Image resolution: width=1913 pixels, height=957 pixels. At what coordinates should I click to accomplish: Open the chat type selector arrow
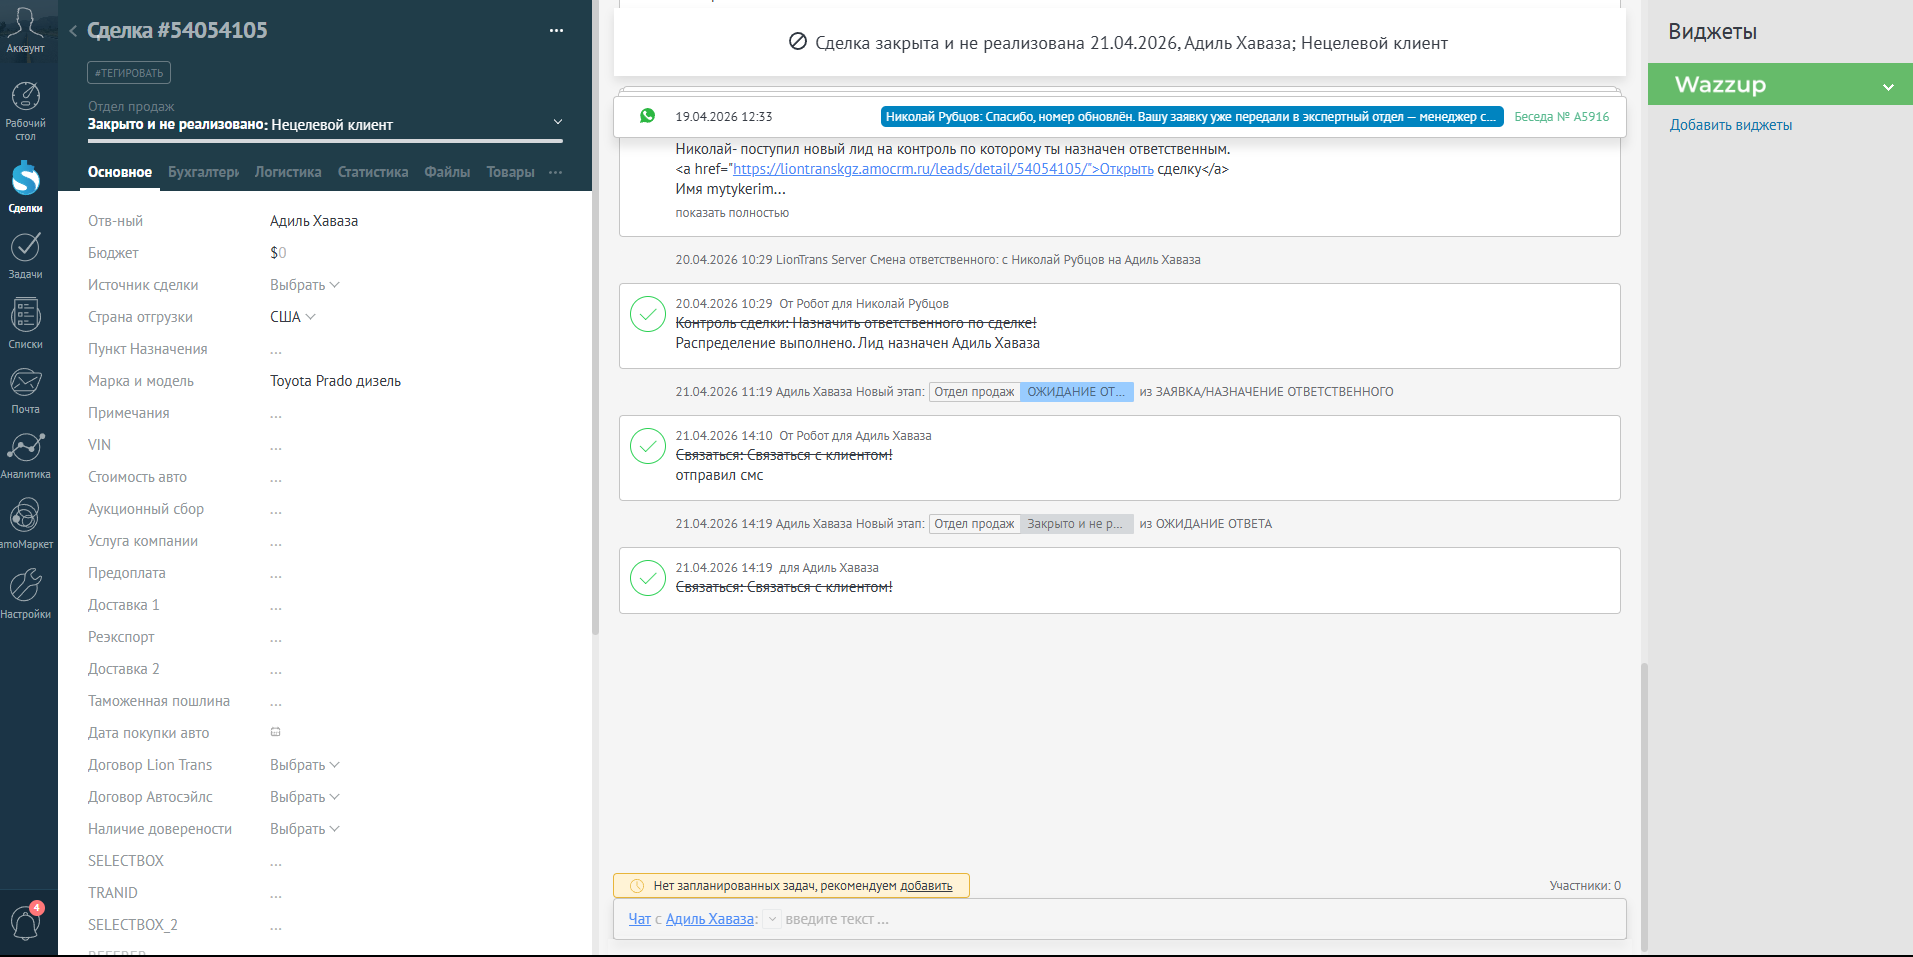click(x=772, y=919)
